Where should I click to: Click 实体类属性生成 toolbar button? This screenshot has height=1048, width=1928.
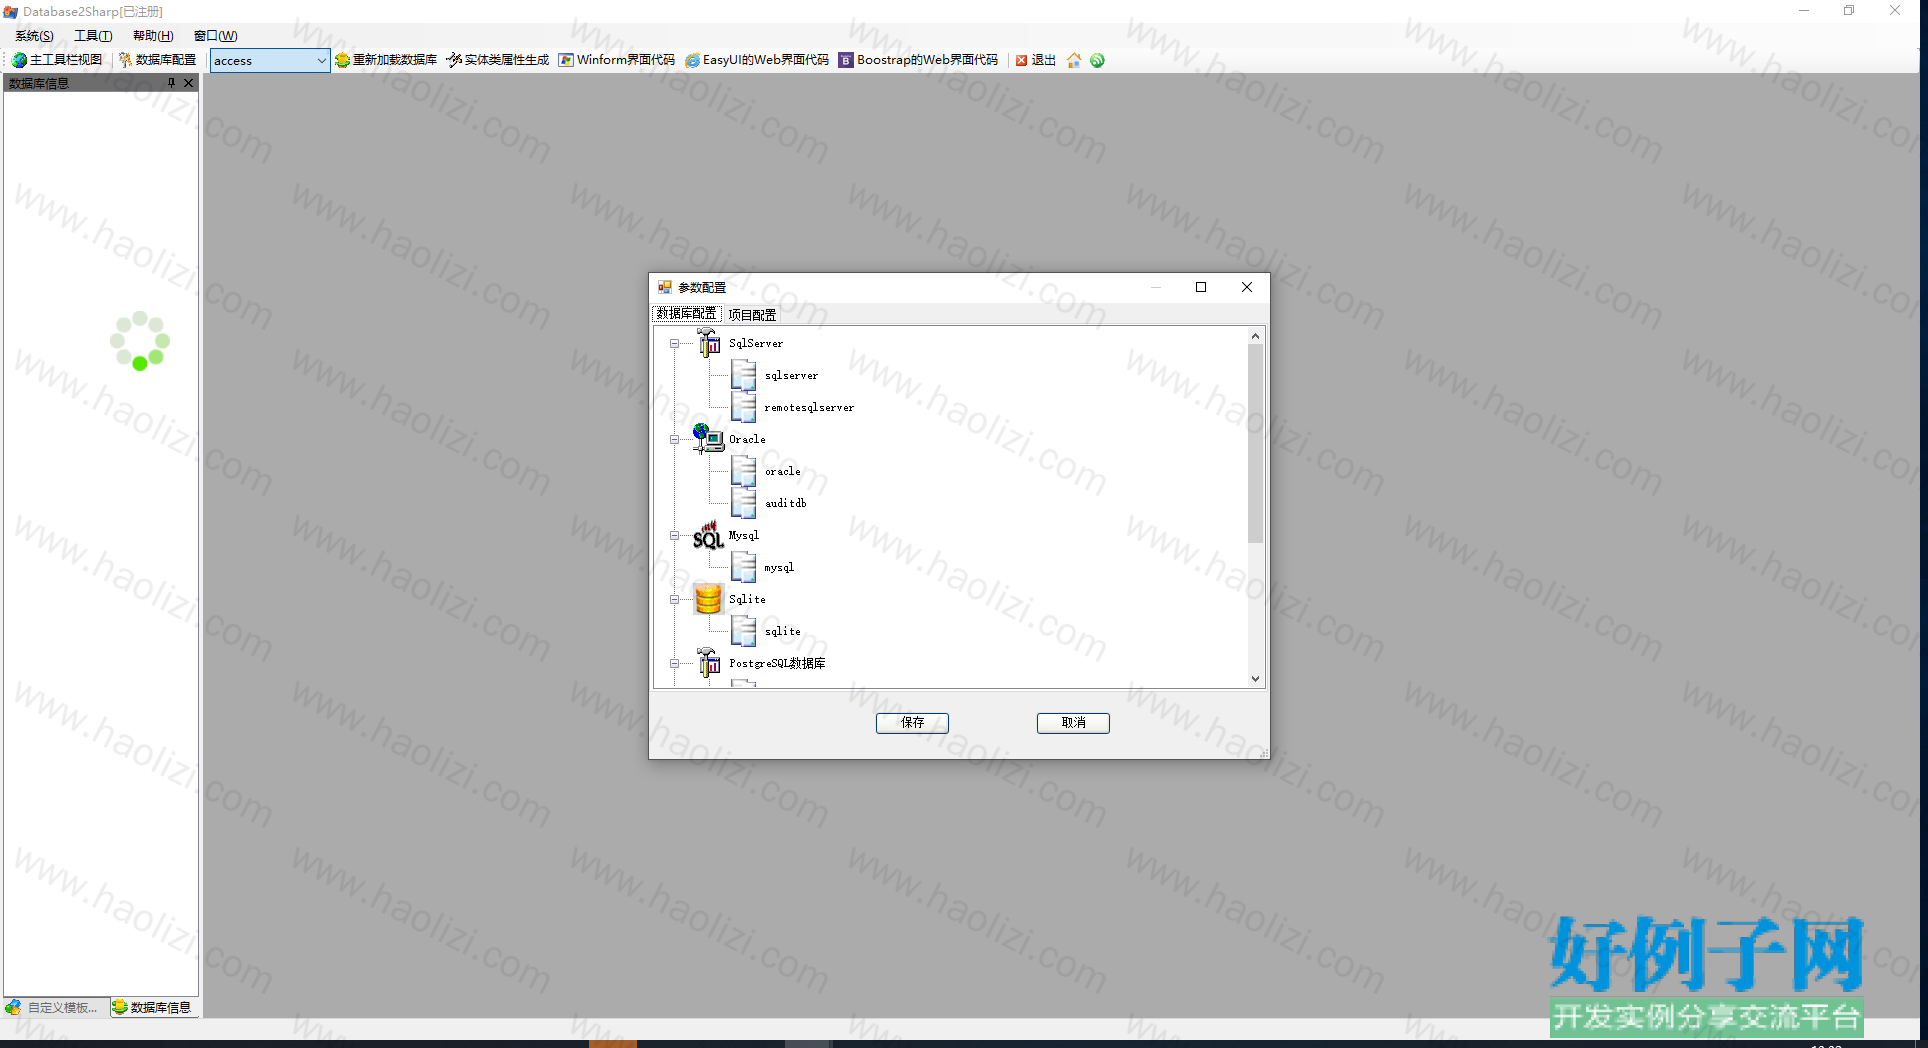pyautogui.click(x=498, y=60)
